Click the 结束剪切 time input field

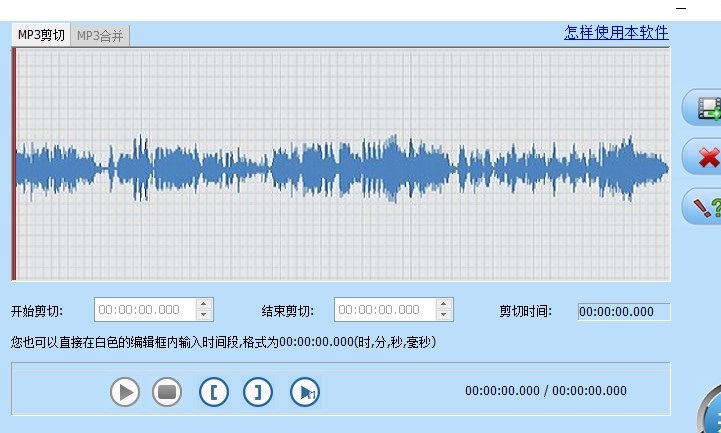(384, 310)
